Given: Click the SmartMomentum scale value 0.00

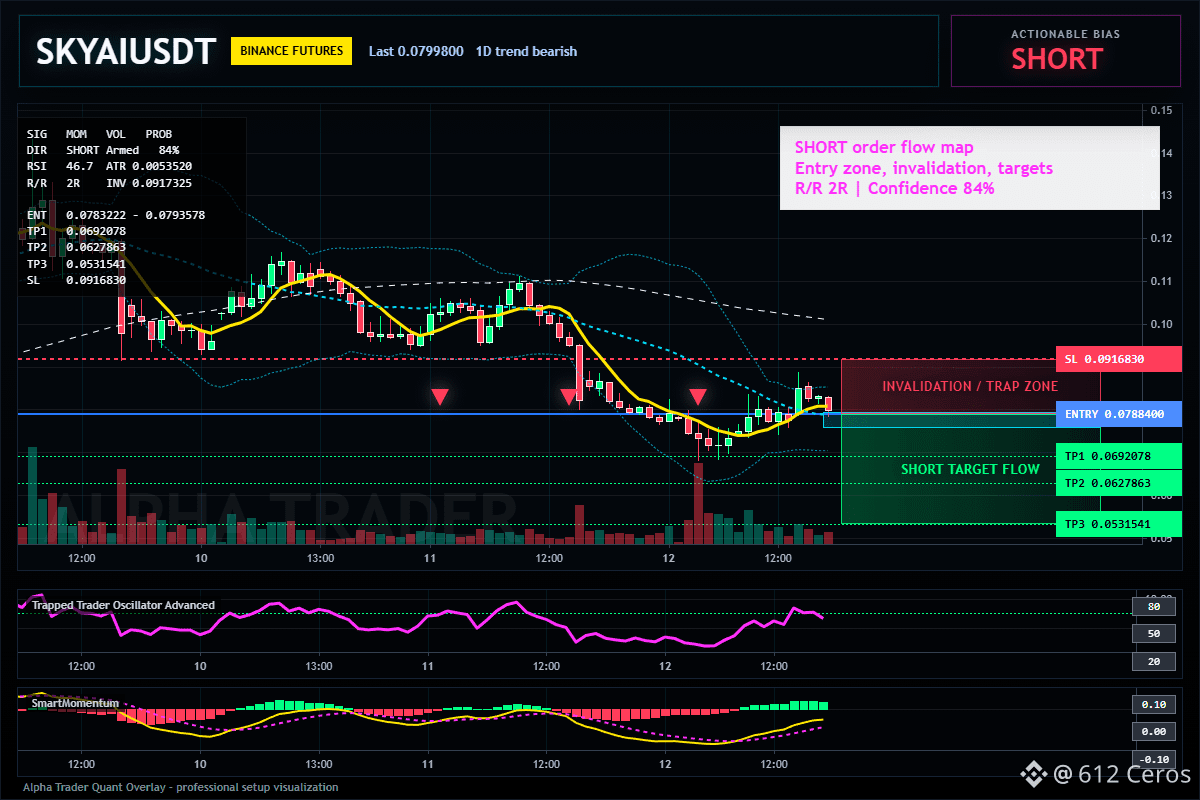Looking at the screenshot, I should click(1152, 732).
